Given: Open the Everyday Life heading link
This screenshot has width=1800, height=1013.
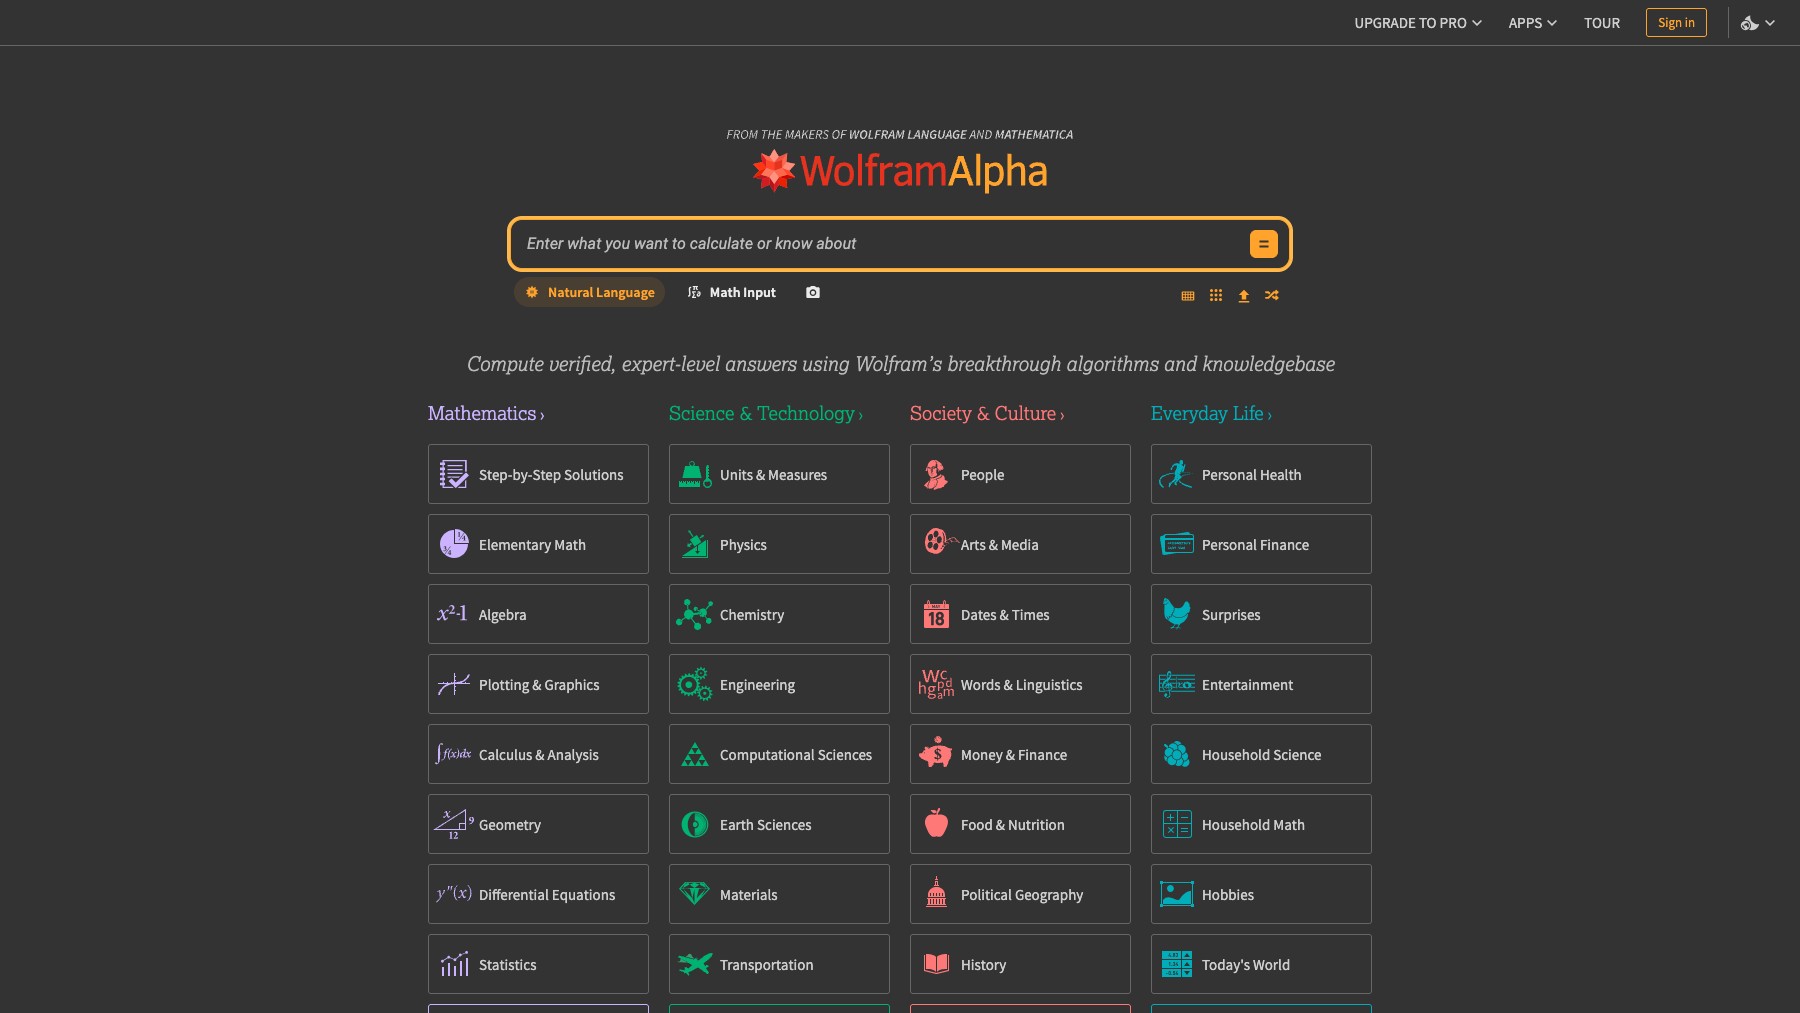Looking at the screenshot, I should click(1211, 414).
